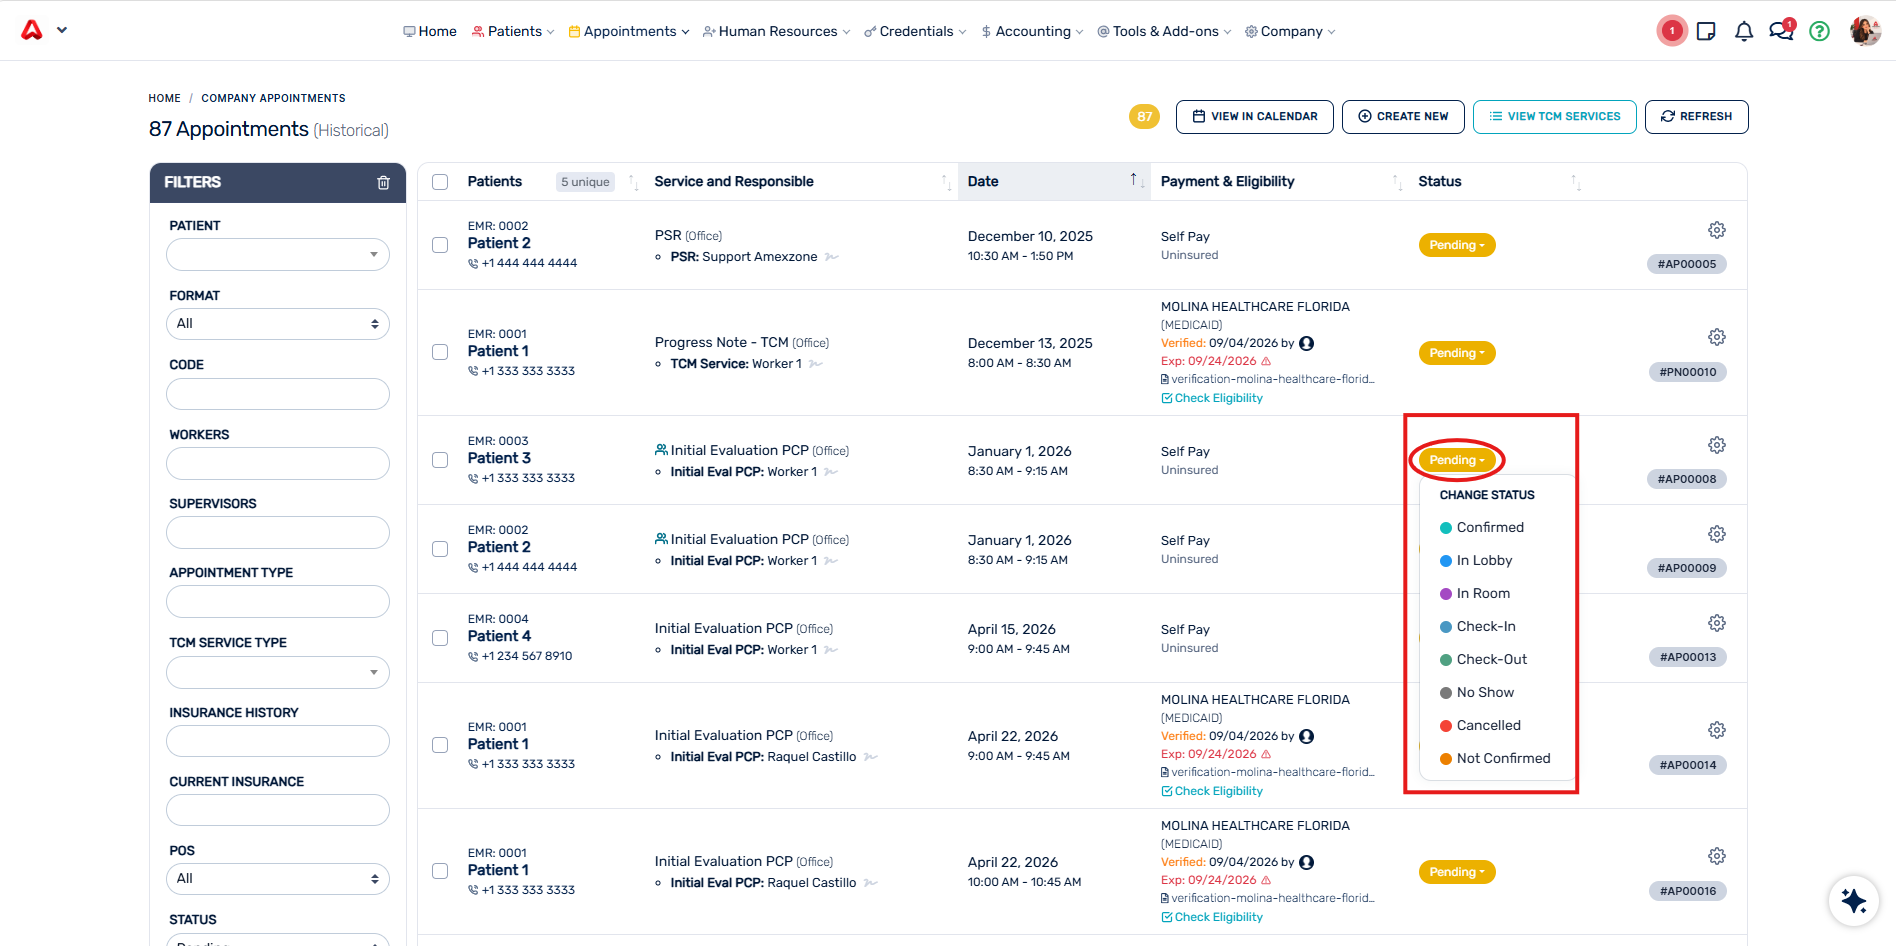Click Check Eligibility link for December 13 appointment
1896x946 pixels.
[x=1212, y=398]
